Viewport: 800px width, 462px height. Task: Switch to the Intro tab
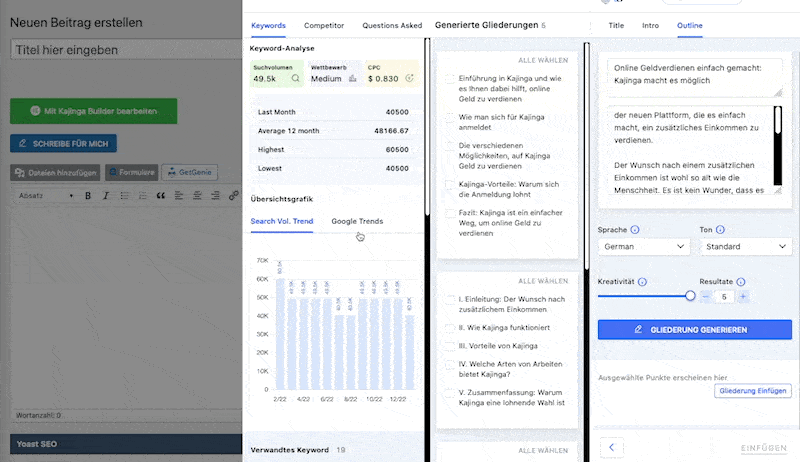click(650, 25)
